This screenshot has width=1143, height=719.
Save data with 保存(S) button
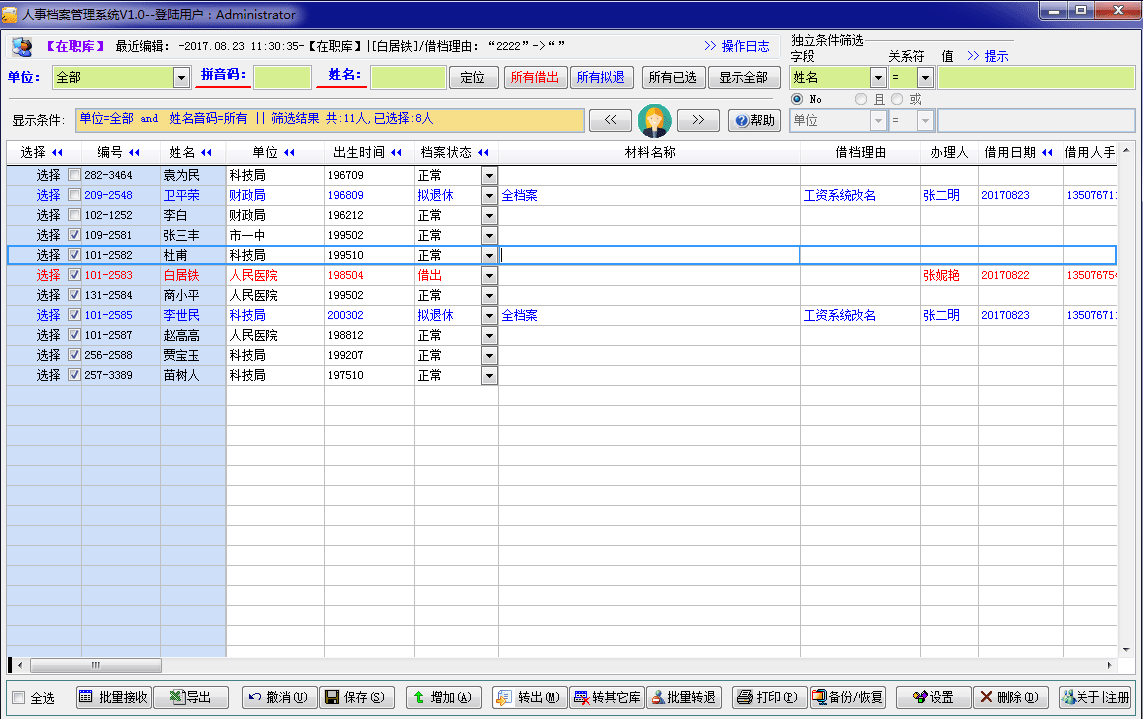[357, 697]
